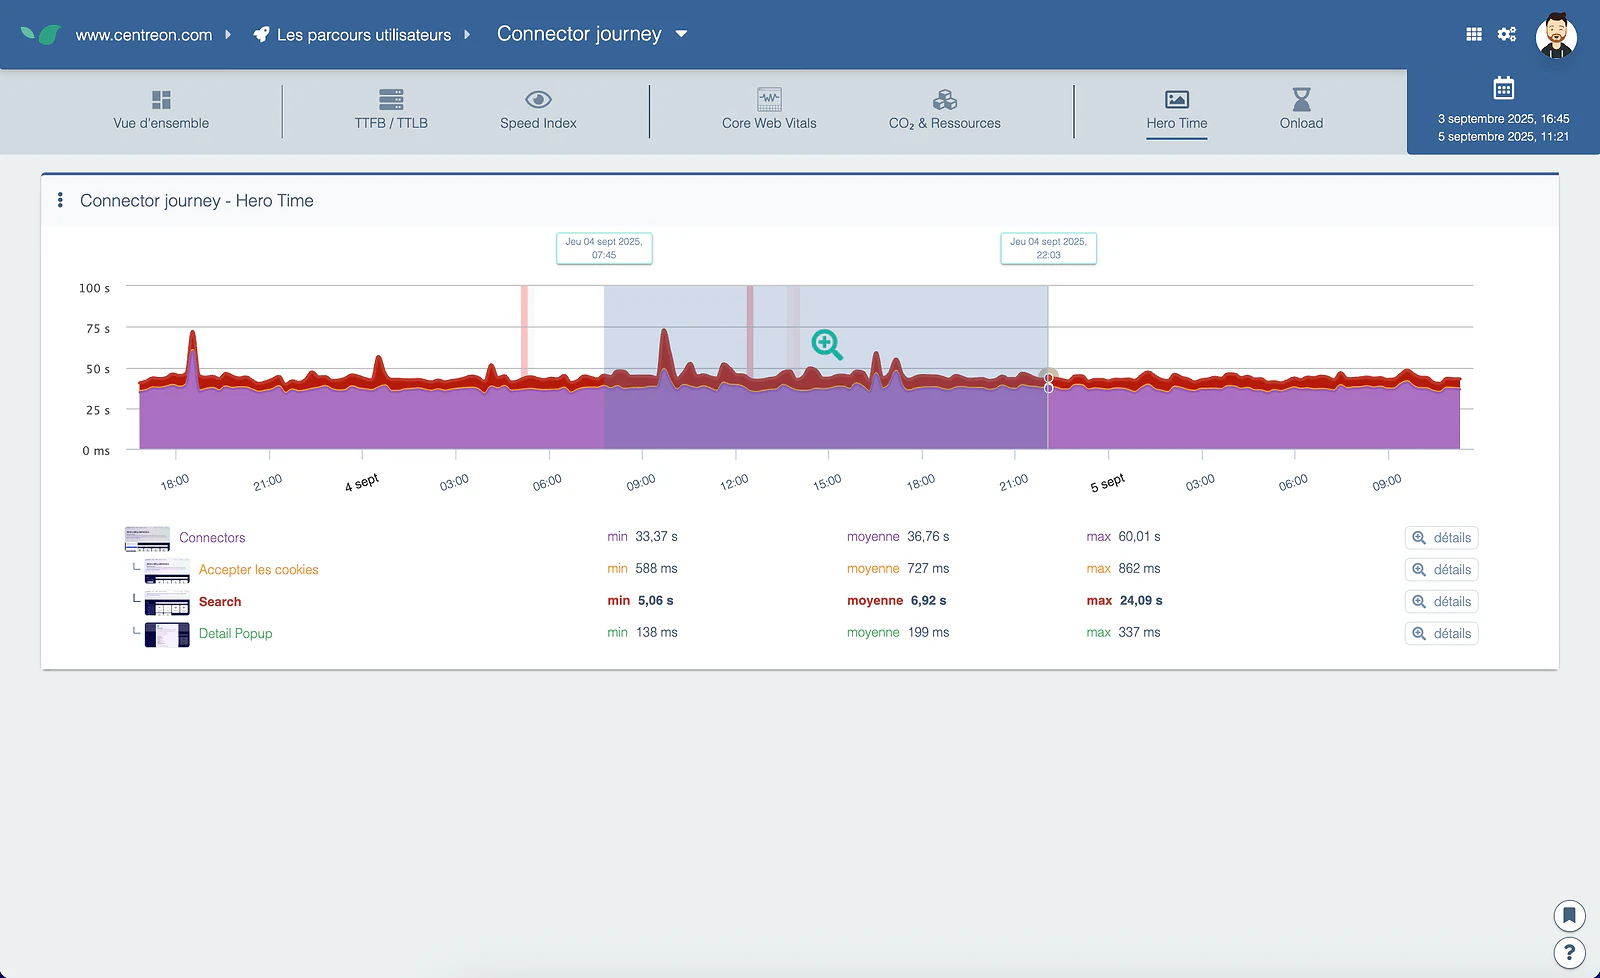Screen dimensions: 1600x978
Task: Click the user avatar profile picture
Action: pyautogui.click(x=1556, y=35)
